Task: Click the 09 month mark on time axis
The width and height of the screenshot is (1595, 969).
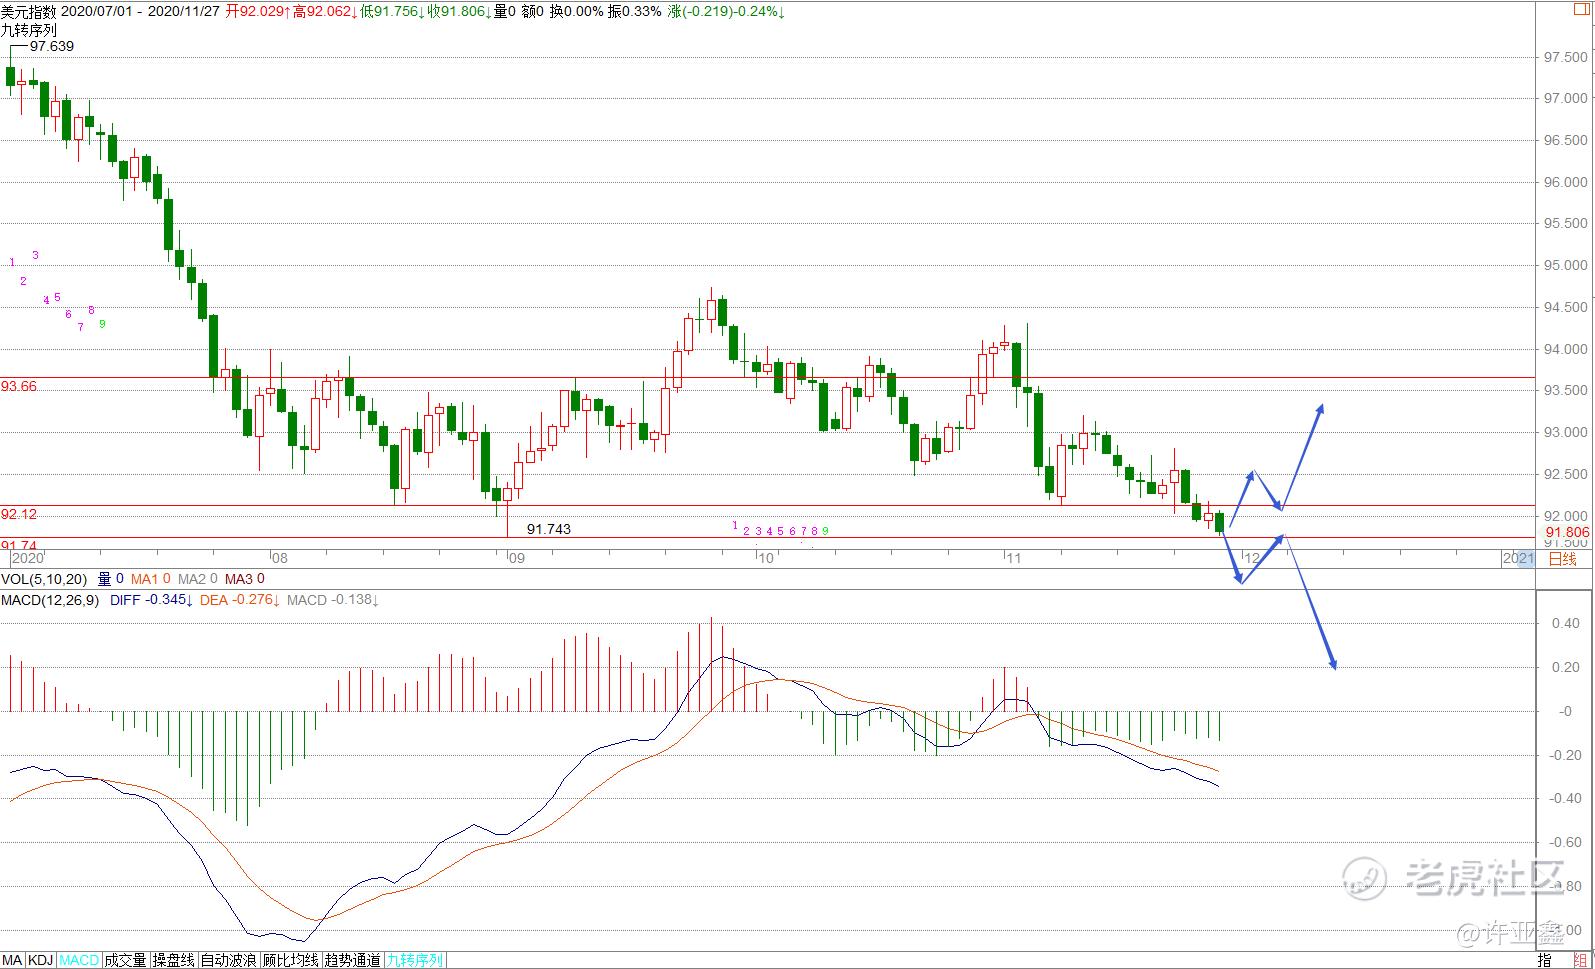Action: [x=516, y=558]
